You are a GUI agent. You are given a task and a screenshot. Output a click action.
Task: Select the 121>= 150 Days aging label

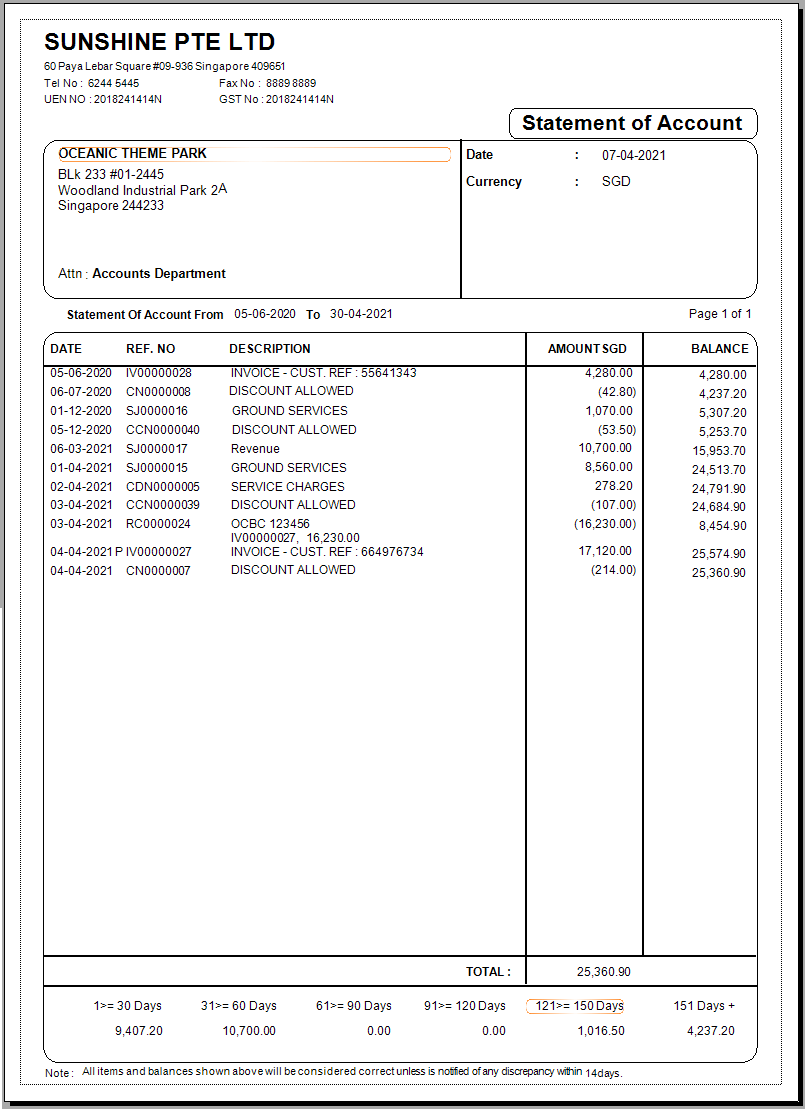574,1006
